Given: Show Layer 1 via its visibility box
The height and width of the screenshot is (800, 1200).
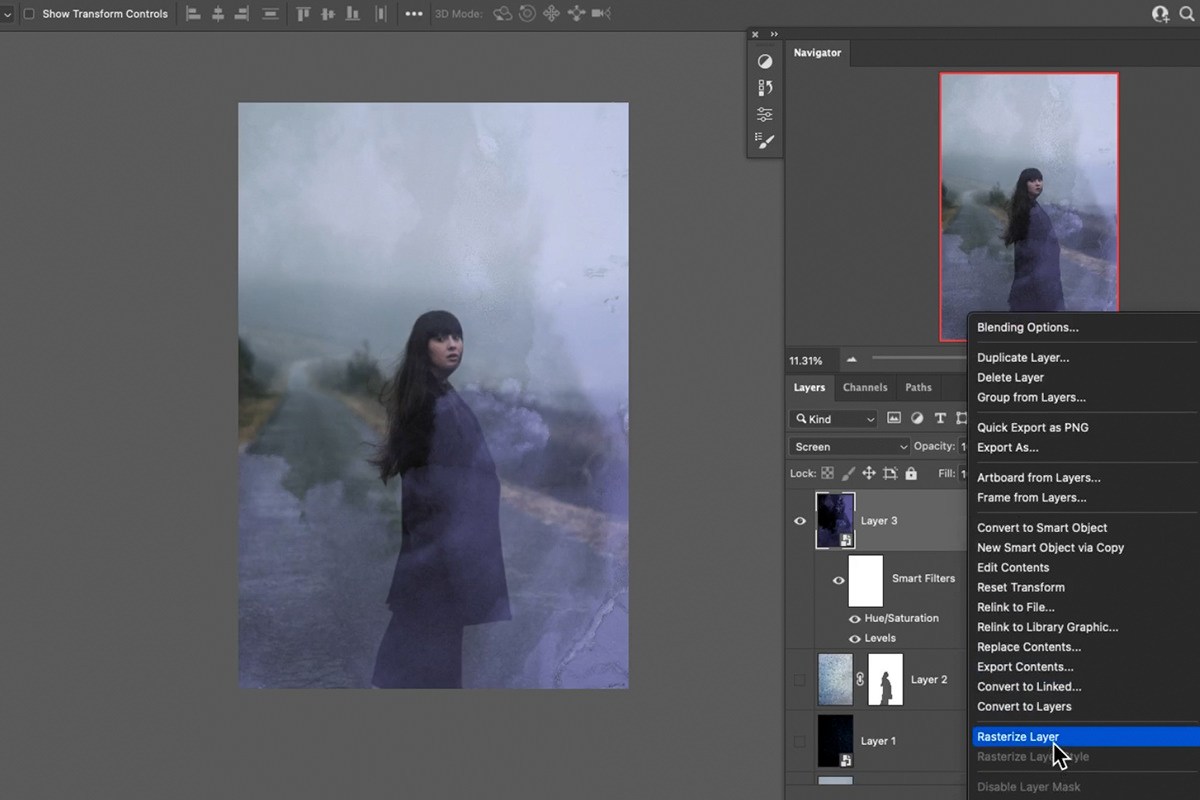Looking at the screenshot, I should pyautogui.click(x=800, y=742).
